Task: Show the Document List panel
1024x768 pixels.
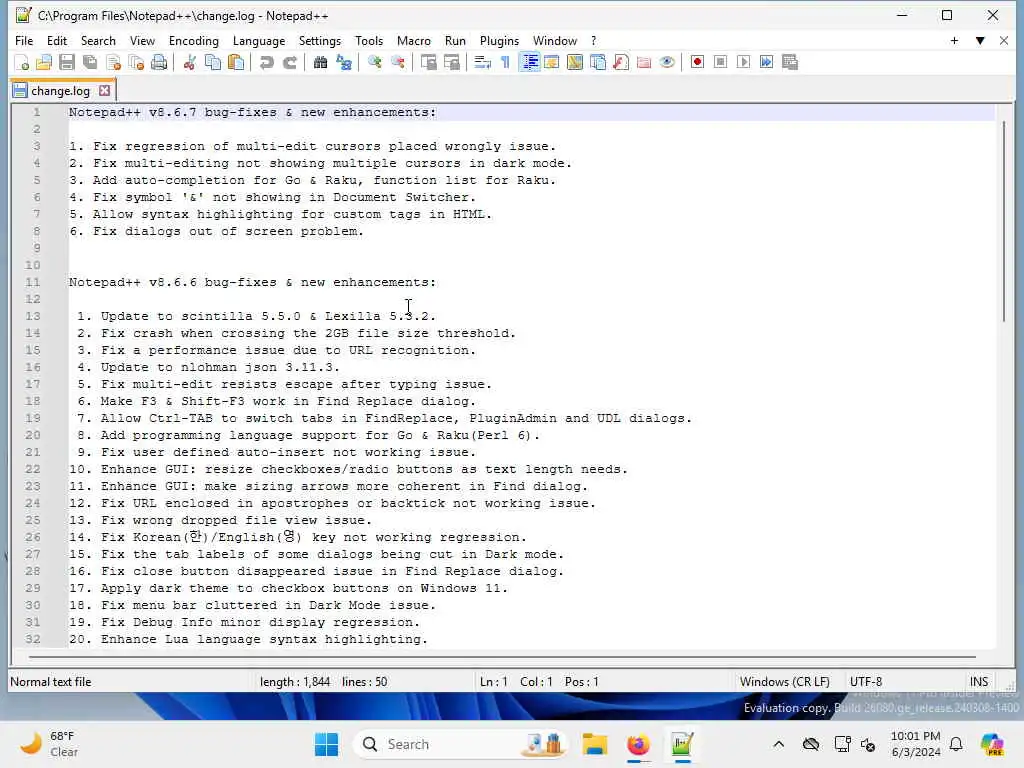Action: pos(598,63)
